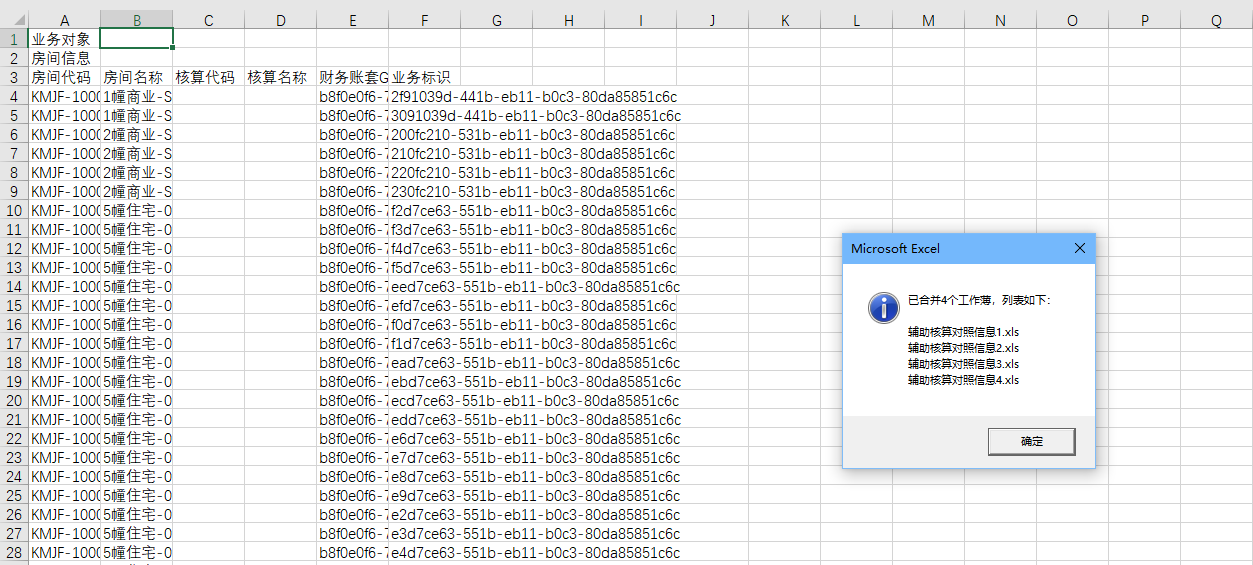1253x565 pixels.
Task: Click cell A4 showing KMJF-100
Action: pos(65,96)
